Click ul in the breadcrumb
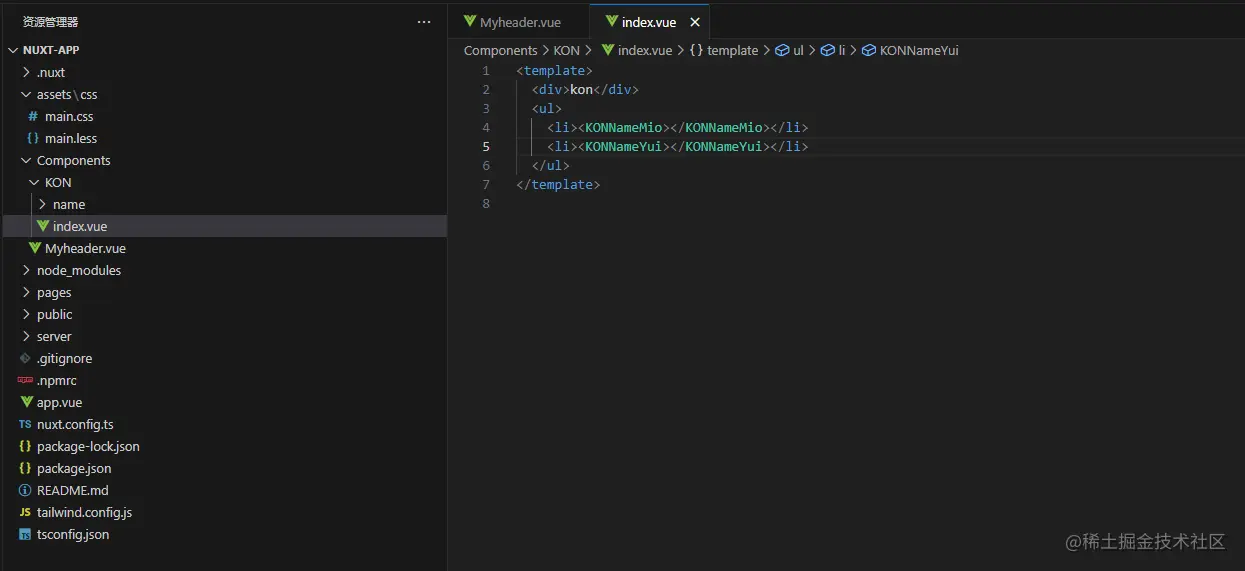The height and width of the screenshot is (571, 1245). 798,50
